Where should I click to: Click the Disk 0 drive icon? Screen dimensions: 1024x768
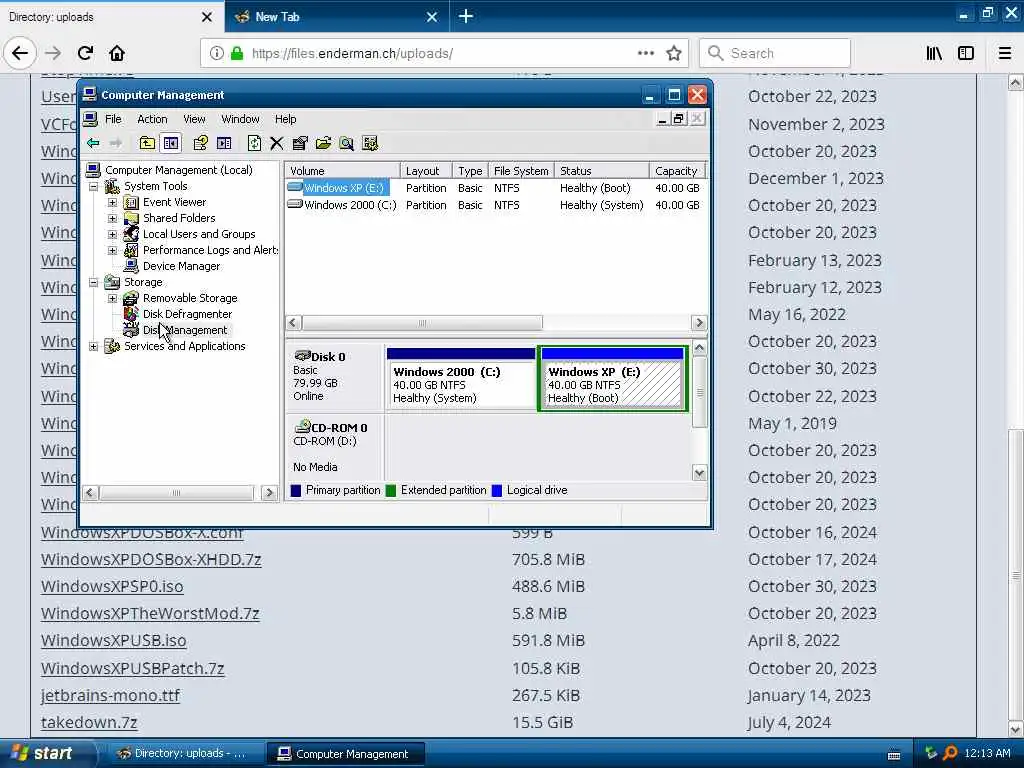(302, 356)
